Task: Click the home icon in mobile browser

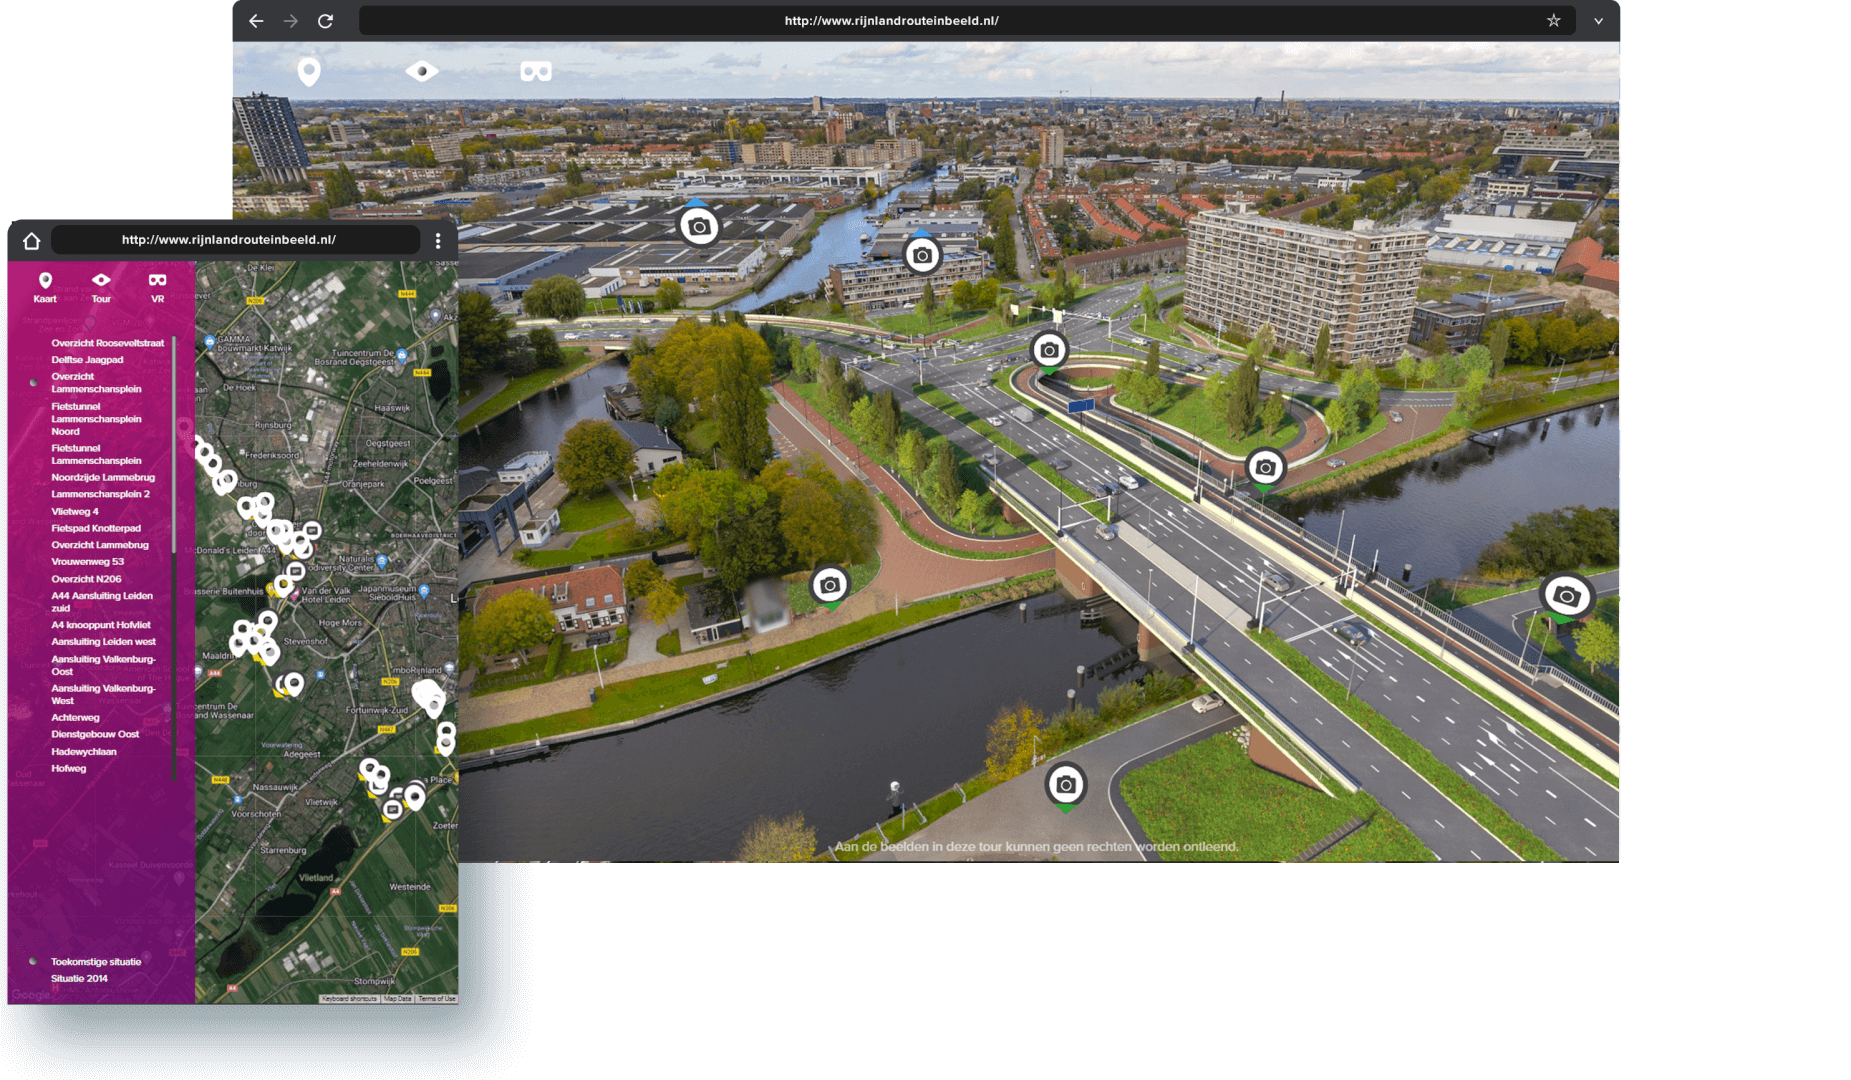Action: (32, 241)
